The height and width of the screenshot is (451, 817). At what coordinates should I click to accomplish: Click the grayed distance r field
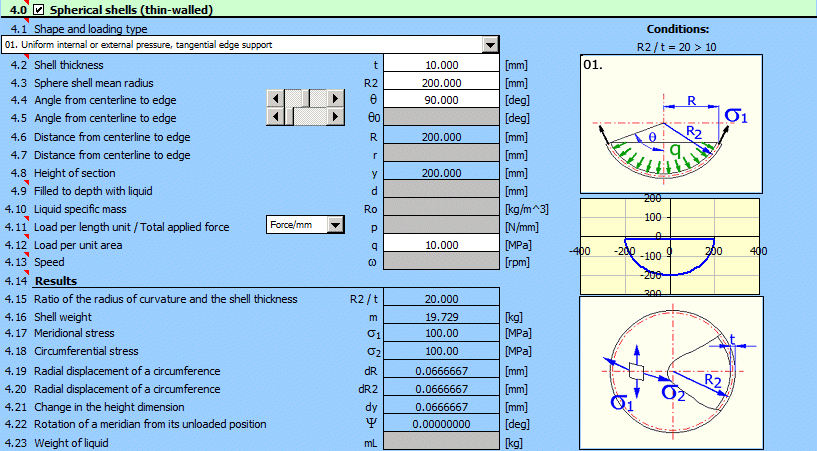point(441,155)
